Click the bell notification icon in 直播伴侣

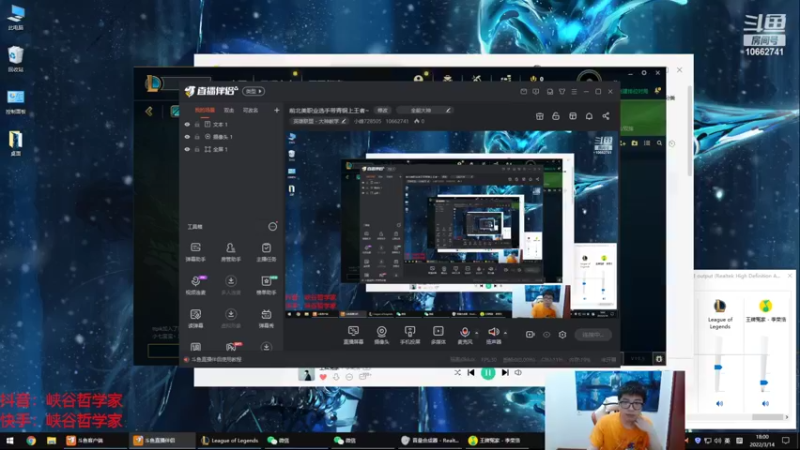(589, 116)
